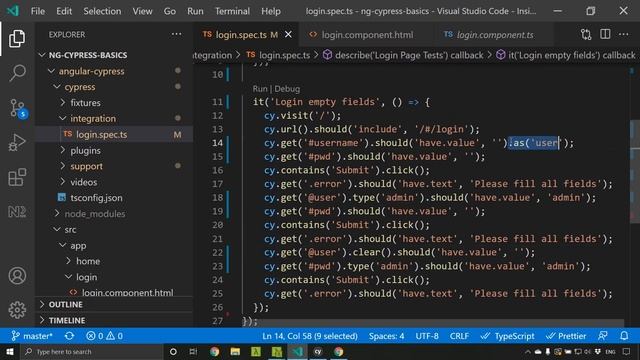
Task: Change UTF-8 file encoding
Action: coord(427,336)
